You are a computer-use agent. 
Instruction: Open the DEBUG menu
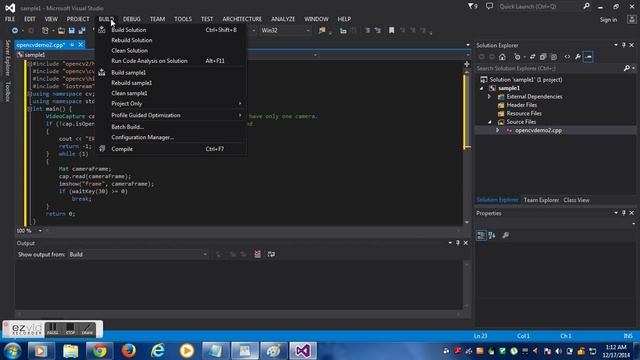[131, 19]
